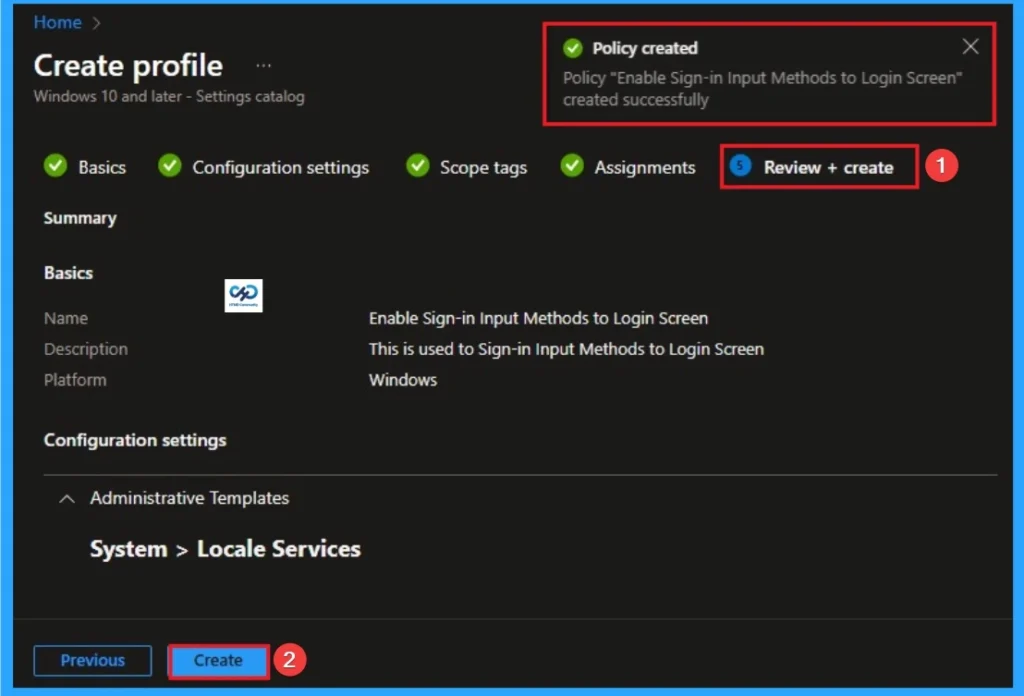Dismiss the Policy created notification
The width and height of the screenshot is (1024, 696).
(969, 46)
